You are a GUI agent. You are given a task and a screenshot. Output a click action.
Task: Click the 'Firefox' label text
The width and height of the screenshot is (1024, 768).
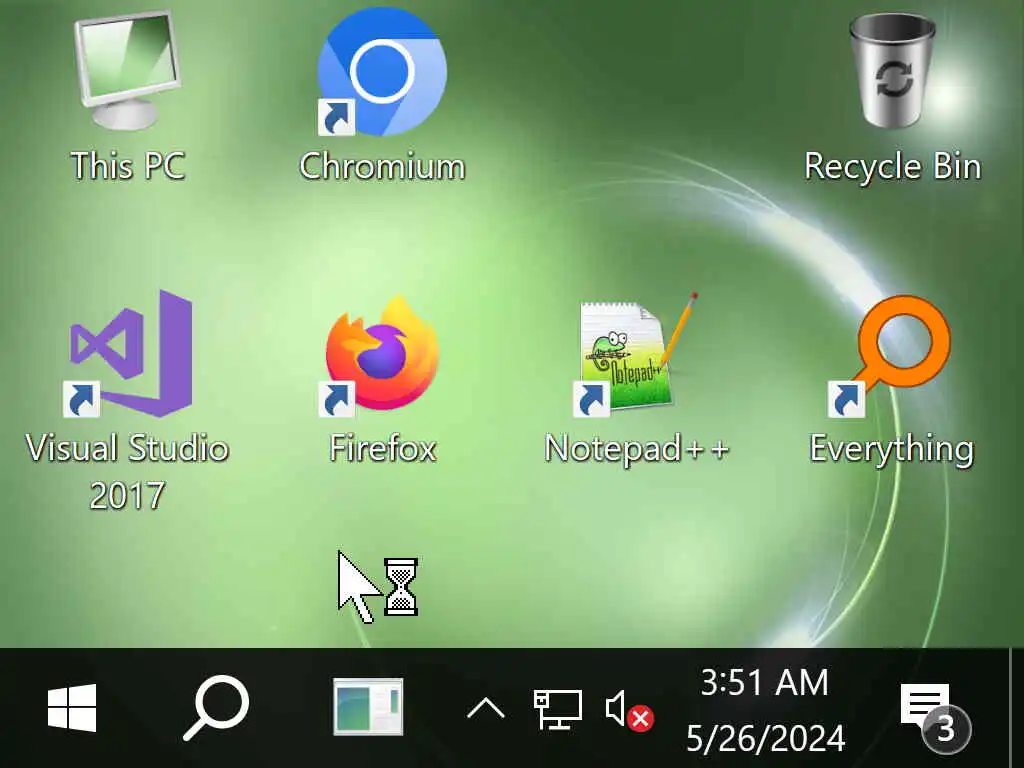[383, 449]
